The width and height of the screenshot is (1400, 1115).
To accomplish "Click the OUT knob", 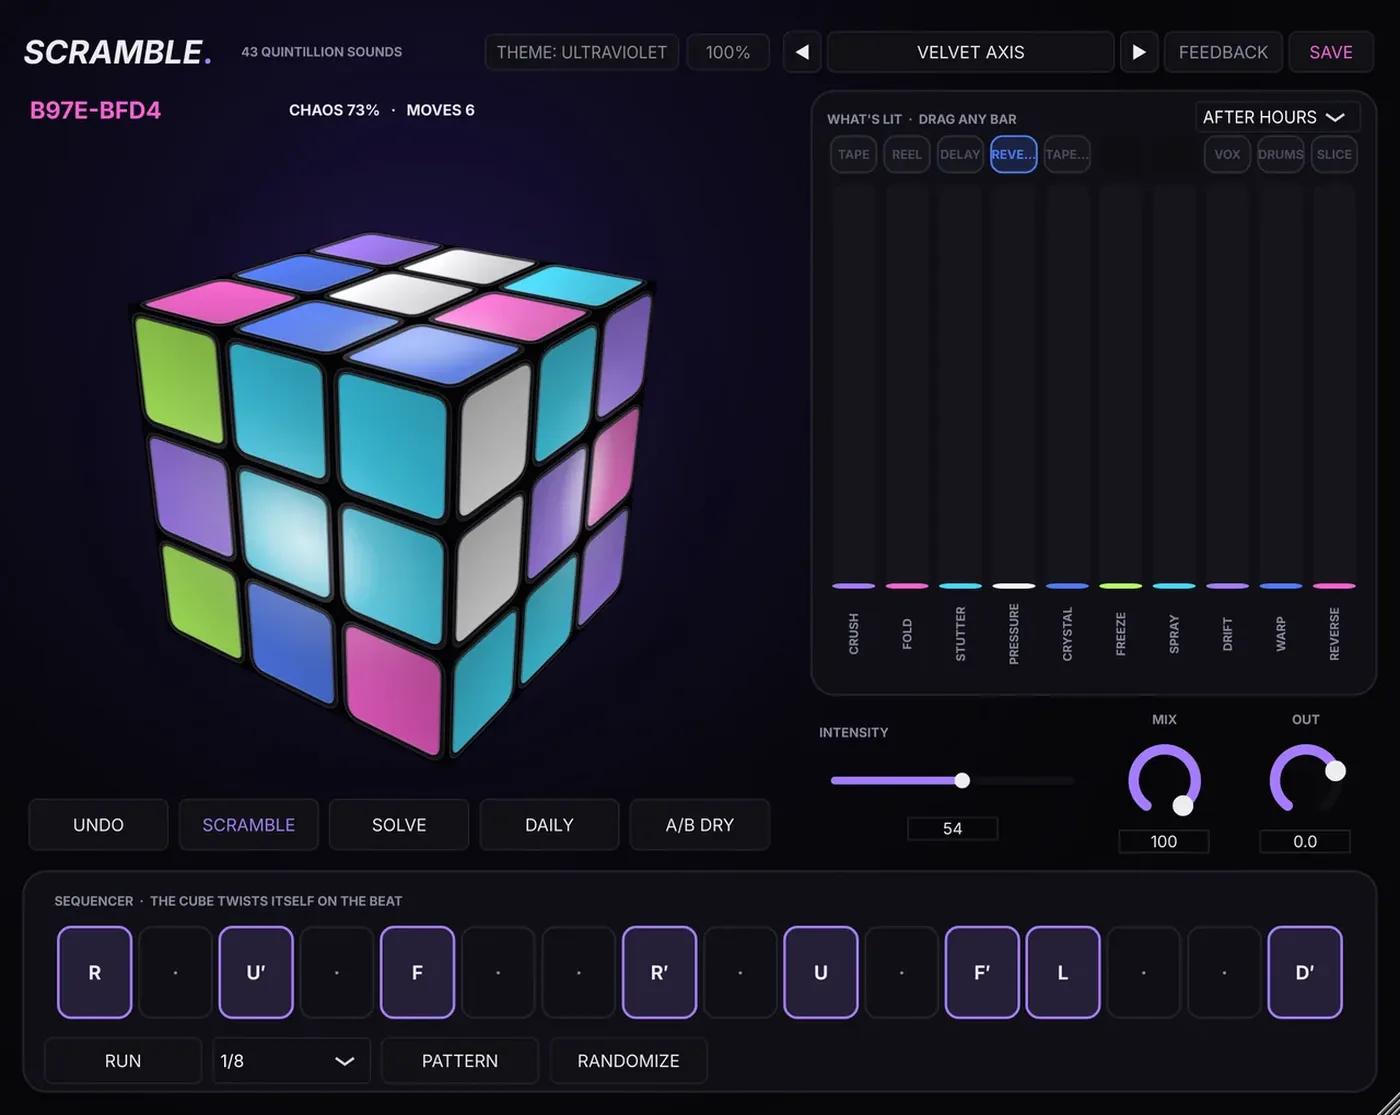I will (x=1305, y=780).
